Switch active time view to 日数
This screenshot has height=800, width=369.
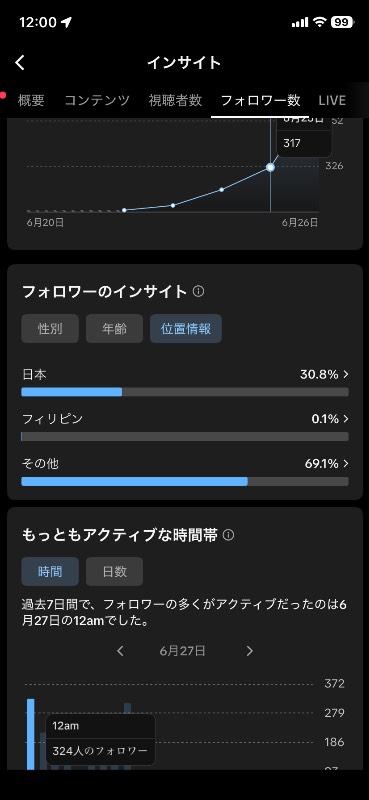click(x=114, y=571)
